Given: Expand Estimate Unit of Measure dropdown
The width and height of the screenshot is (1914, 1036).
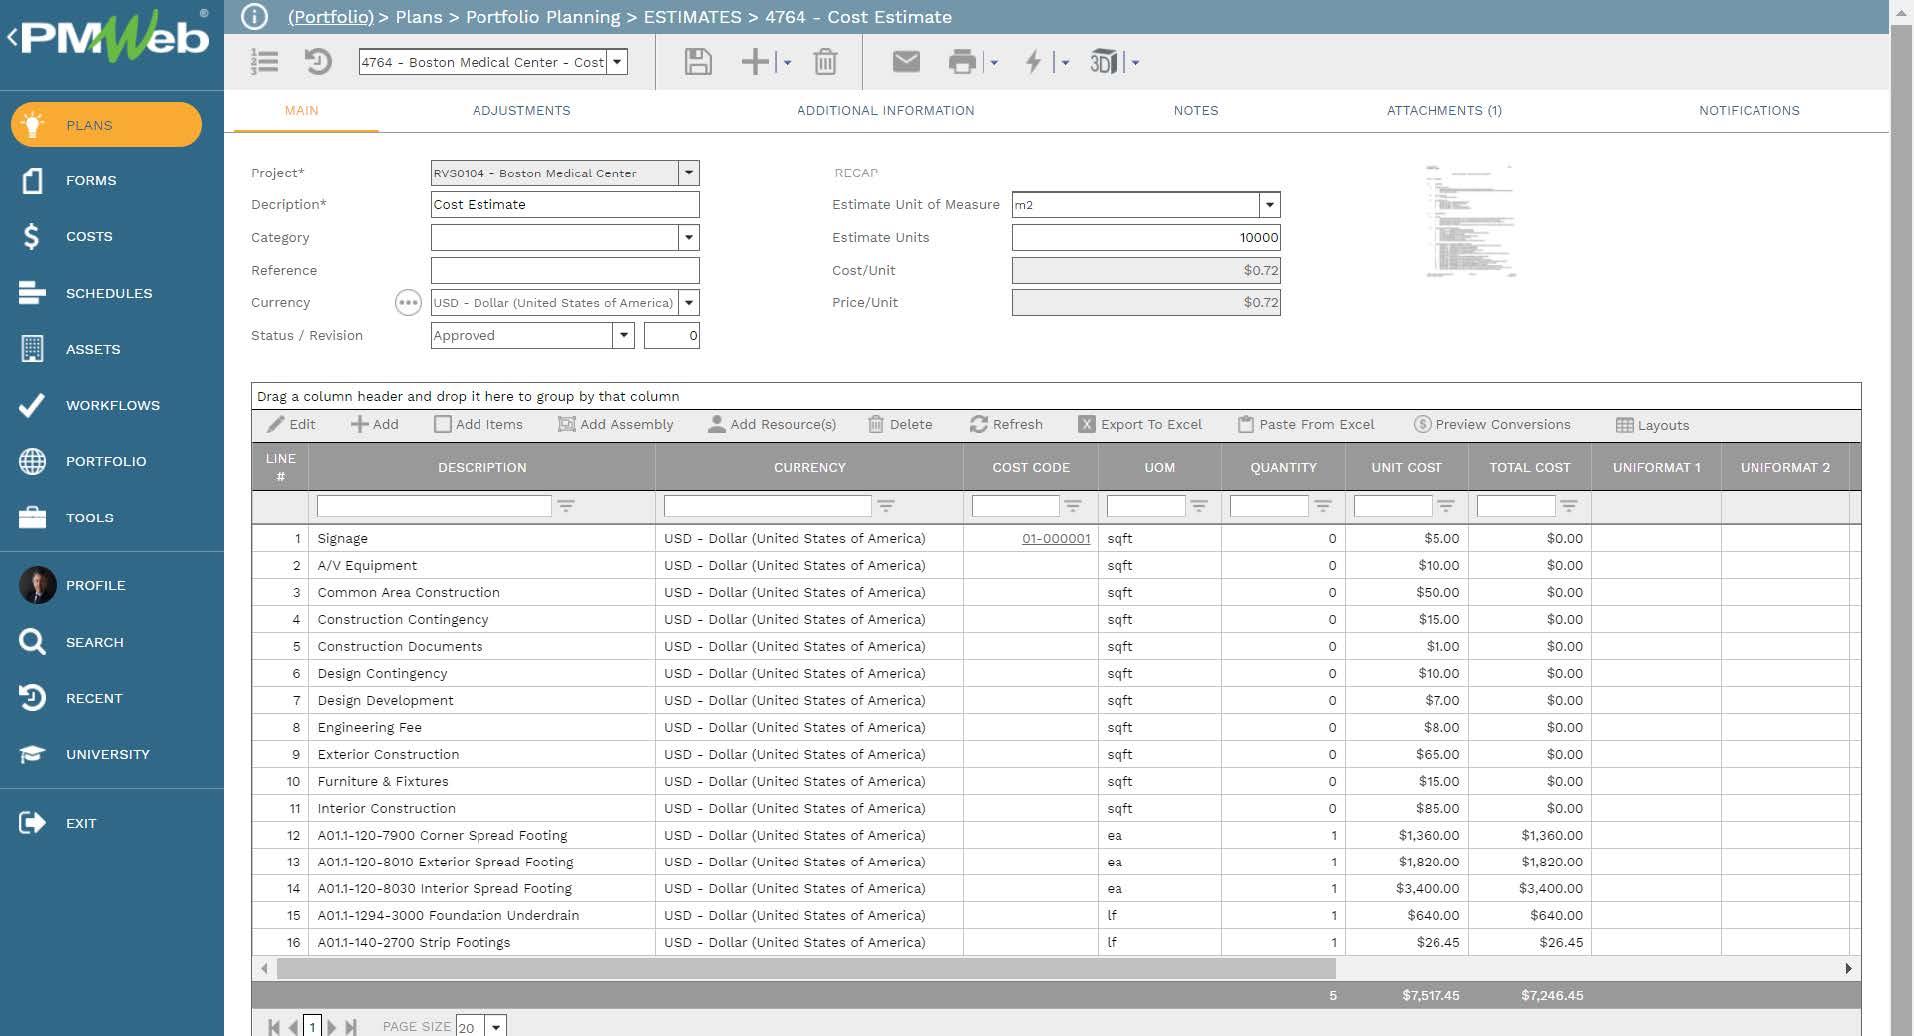Looking at the screenshot, I should (x=1269, y=205).
